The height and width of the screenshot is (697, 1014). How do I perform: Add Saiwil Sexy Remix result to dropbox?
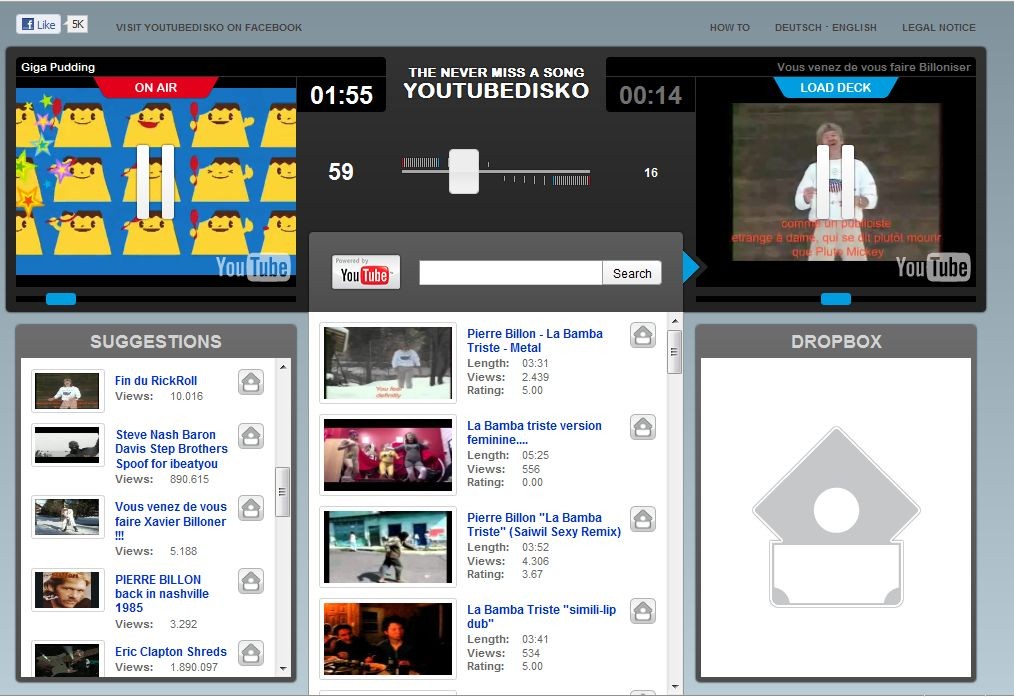(643, 519)
